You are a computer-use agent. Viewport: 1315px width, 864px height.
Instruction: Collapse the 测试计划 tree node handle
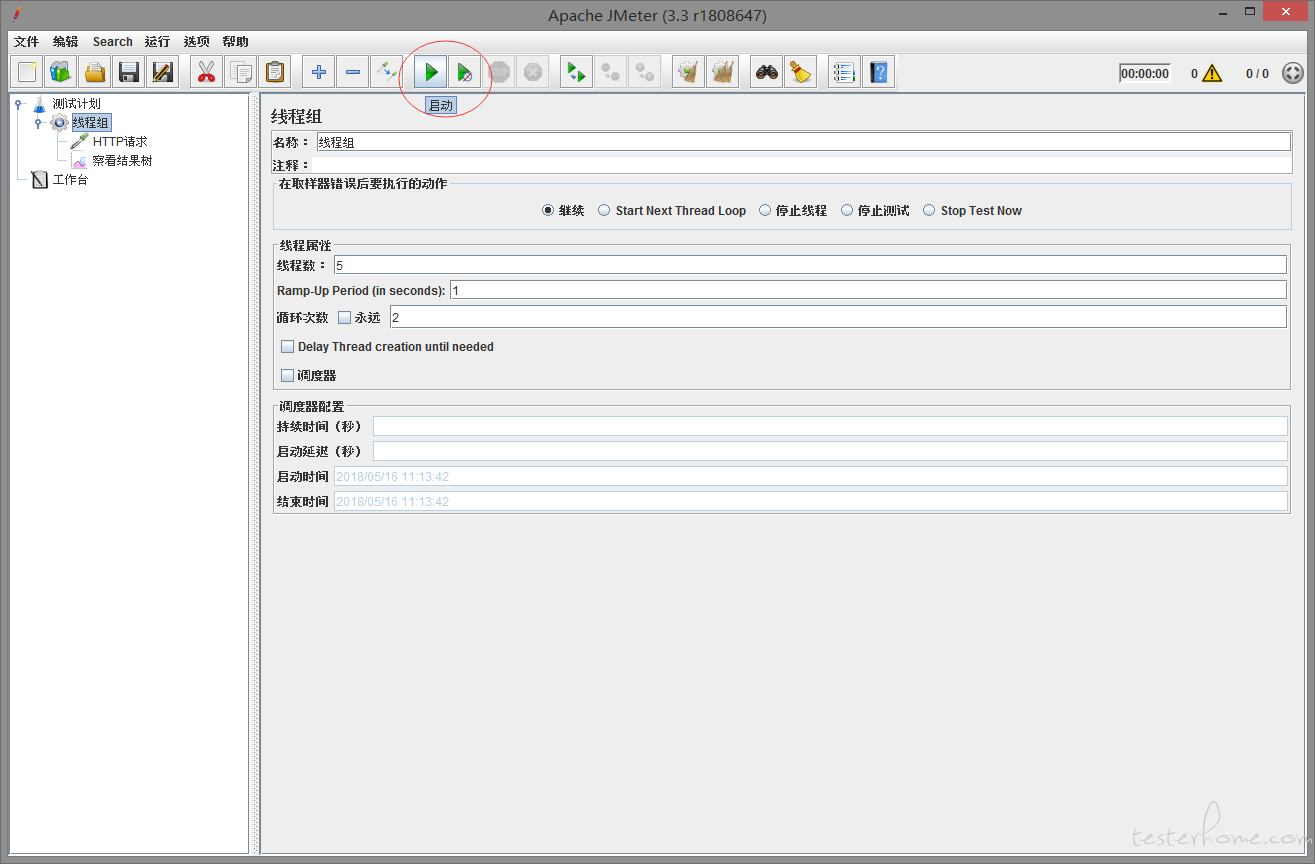(18, 104)
